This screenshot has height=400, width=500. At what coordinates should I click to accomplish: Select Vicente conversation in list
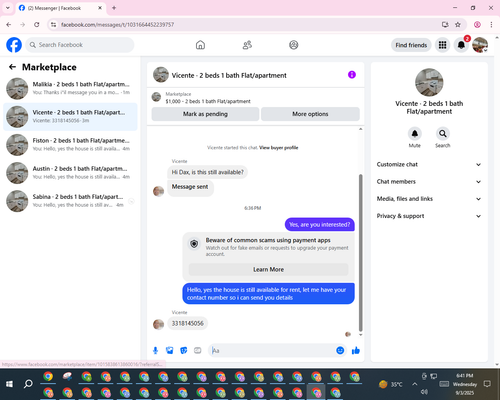click(70, 117)
